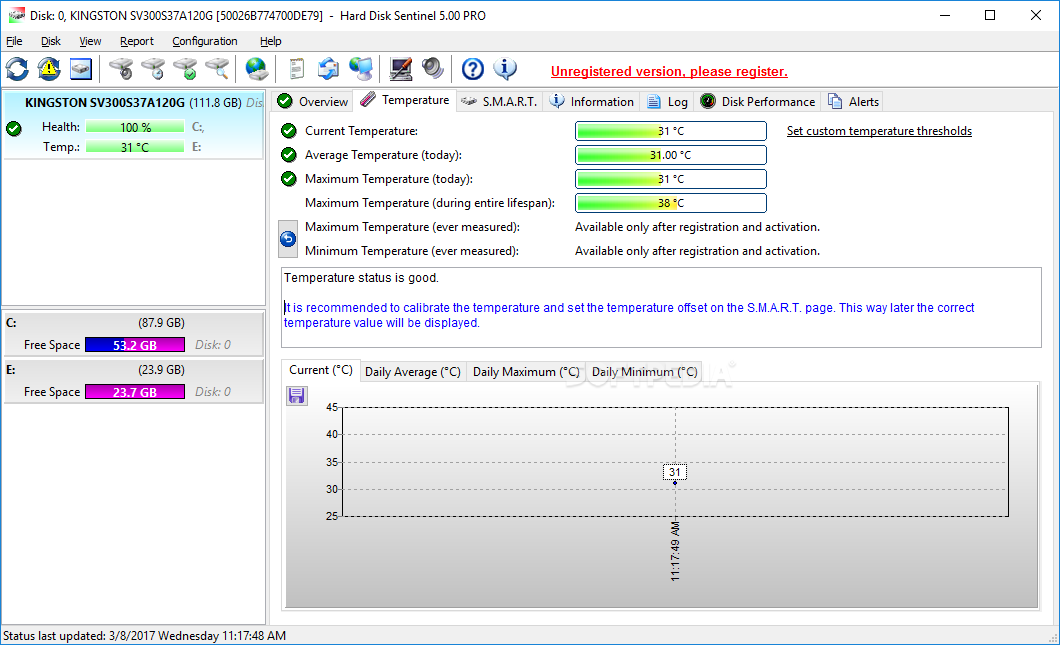Select the Temperature tab
The image size is (1060, 645).
coord(404,100)
